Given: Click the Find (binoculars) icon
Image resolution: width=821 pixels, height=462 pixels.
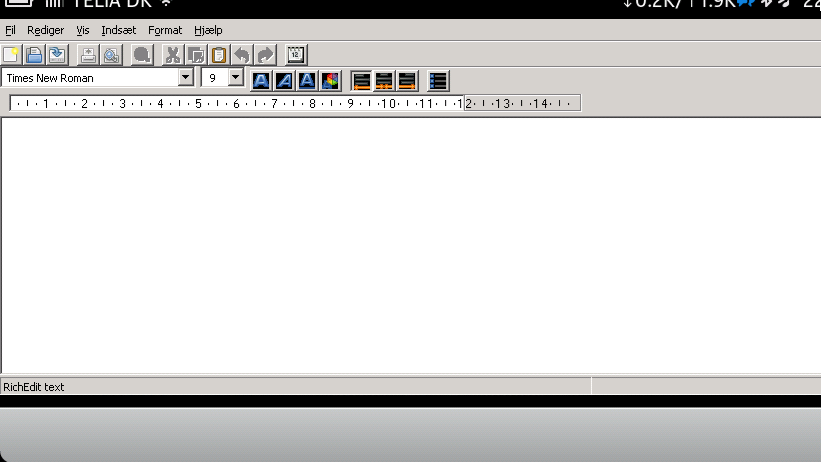Looking at the screenshot, I should [x=142, y=55].
